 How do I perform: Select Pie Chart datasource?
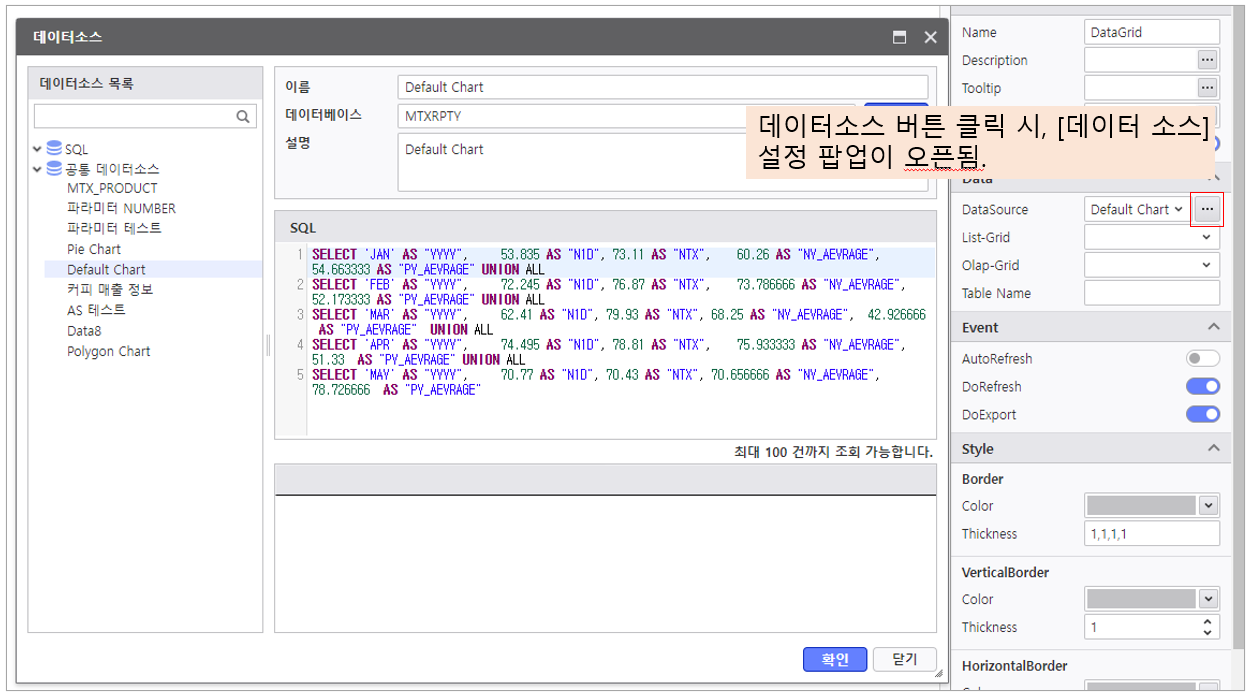pos(94,249)
